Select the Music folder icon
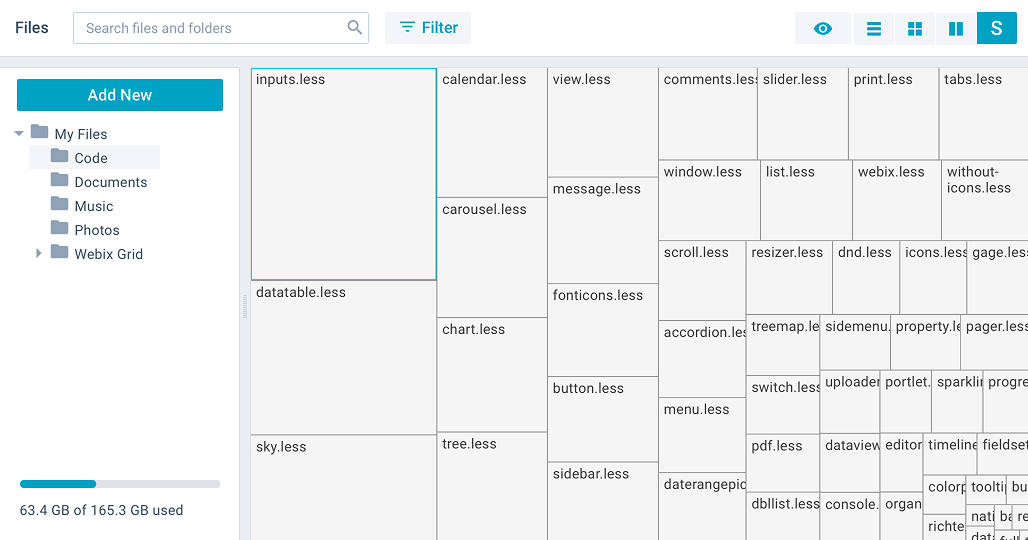 click(60, 205)
